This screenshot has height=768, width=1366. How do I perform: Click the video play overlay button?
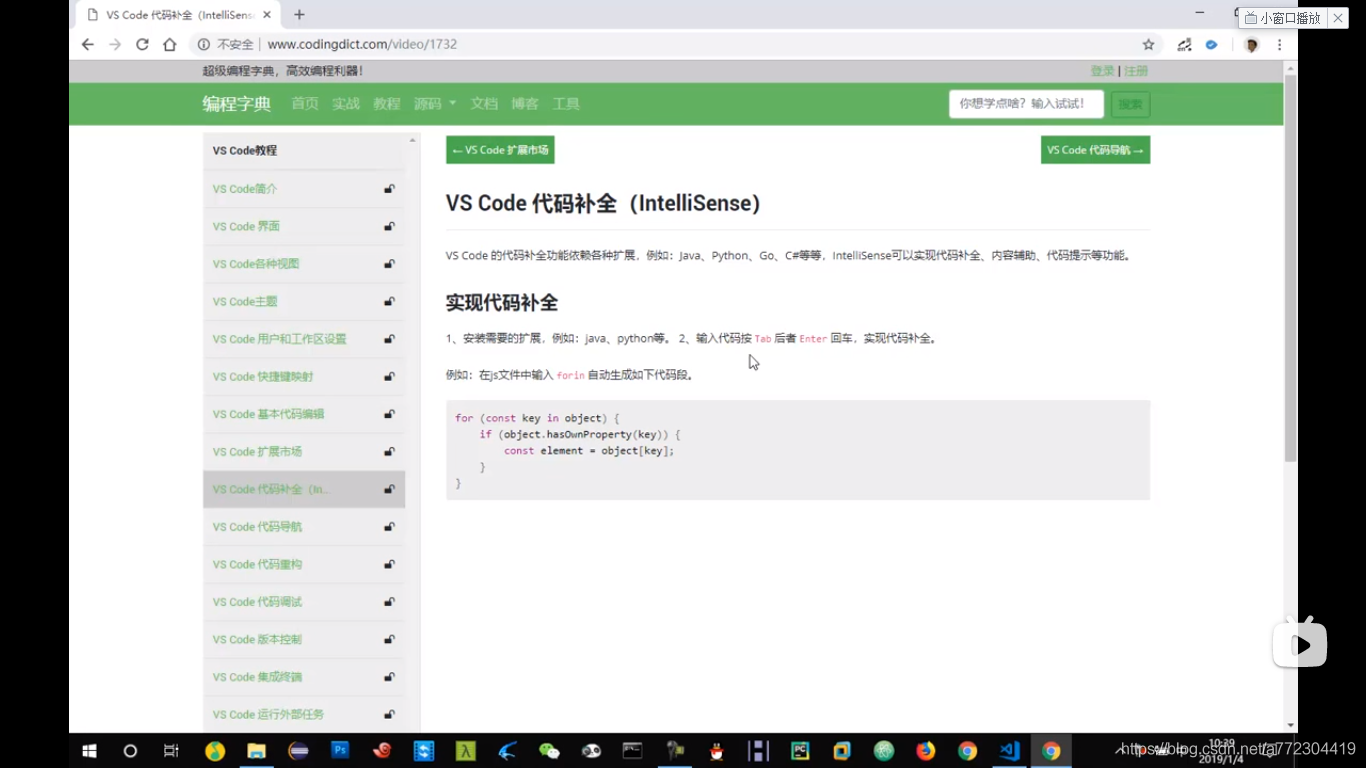pos(1300,645)
